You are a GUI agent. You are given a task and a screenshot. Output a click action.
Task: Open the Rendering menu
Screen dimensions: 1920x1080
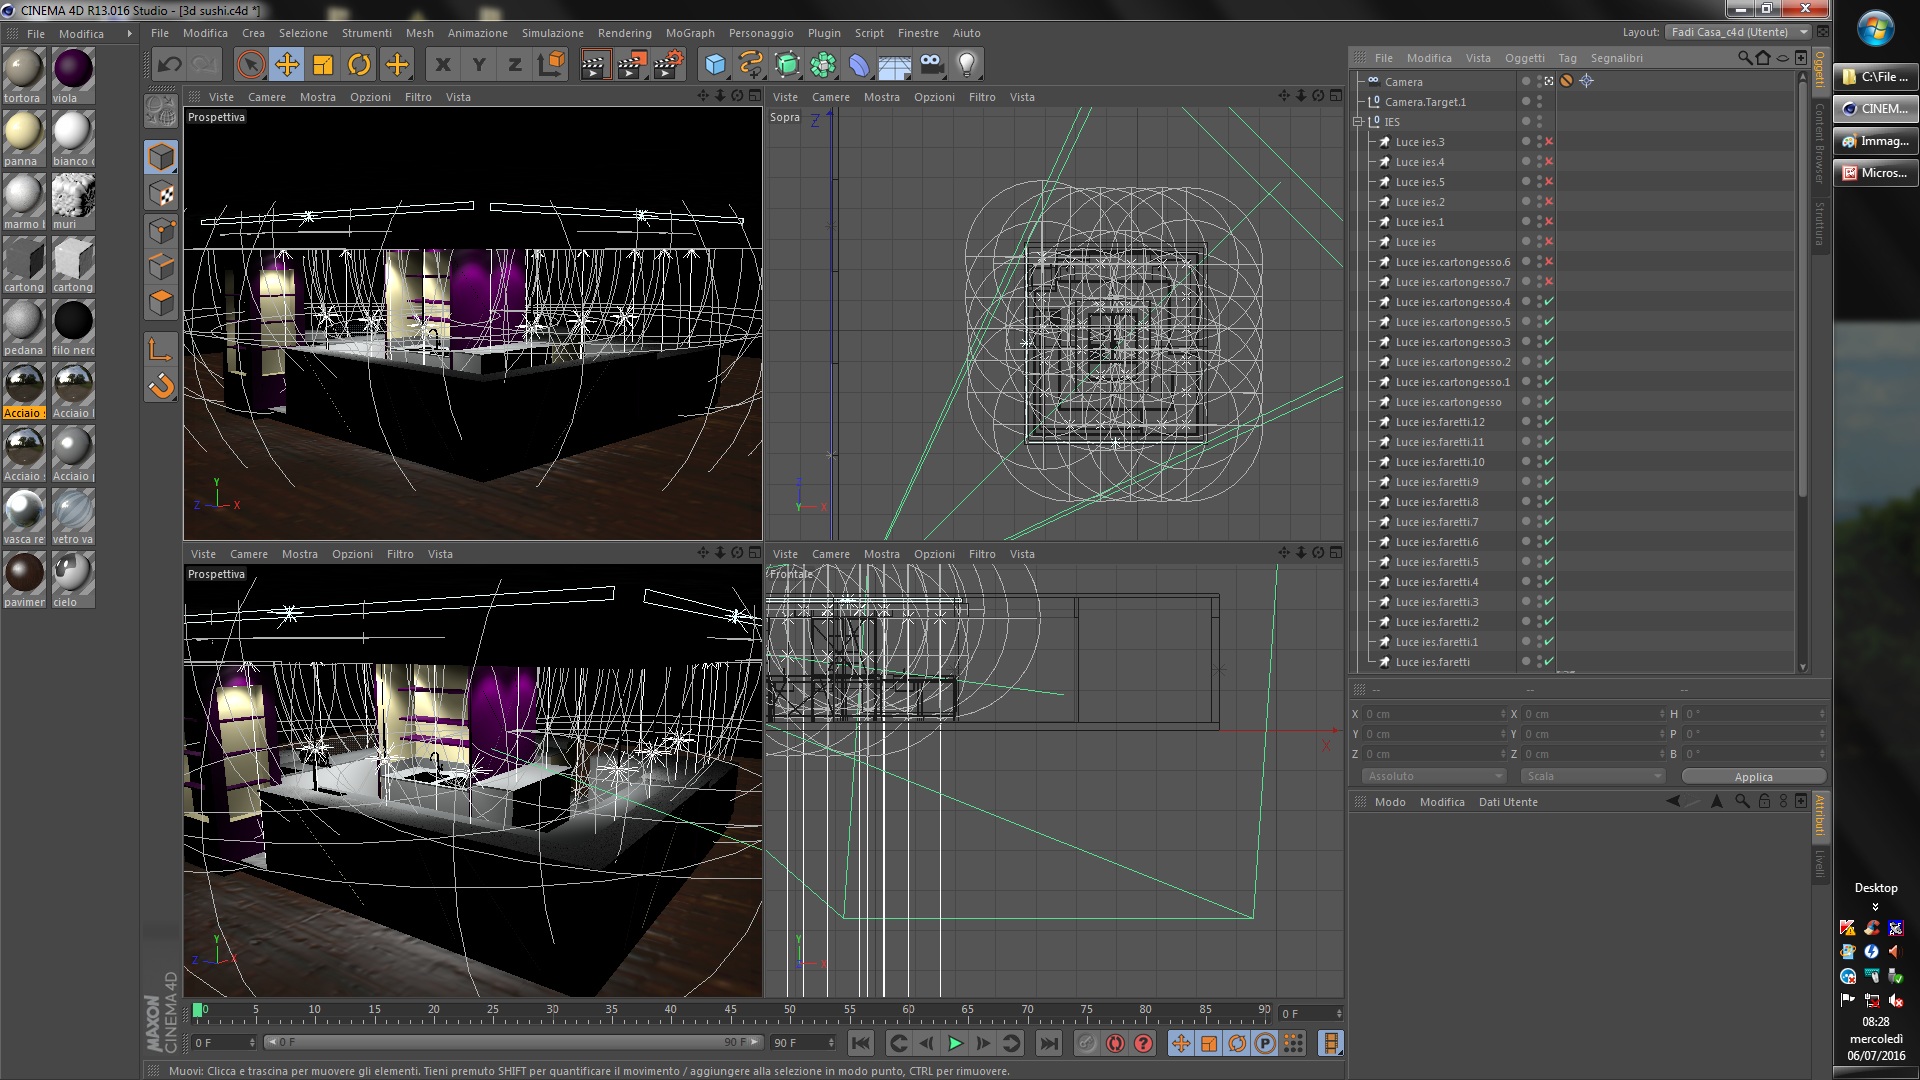coord(624,33)
